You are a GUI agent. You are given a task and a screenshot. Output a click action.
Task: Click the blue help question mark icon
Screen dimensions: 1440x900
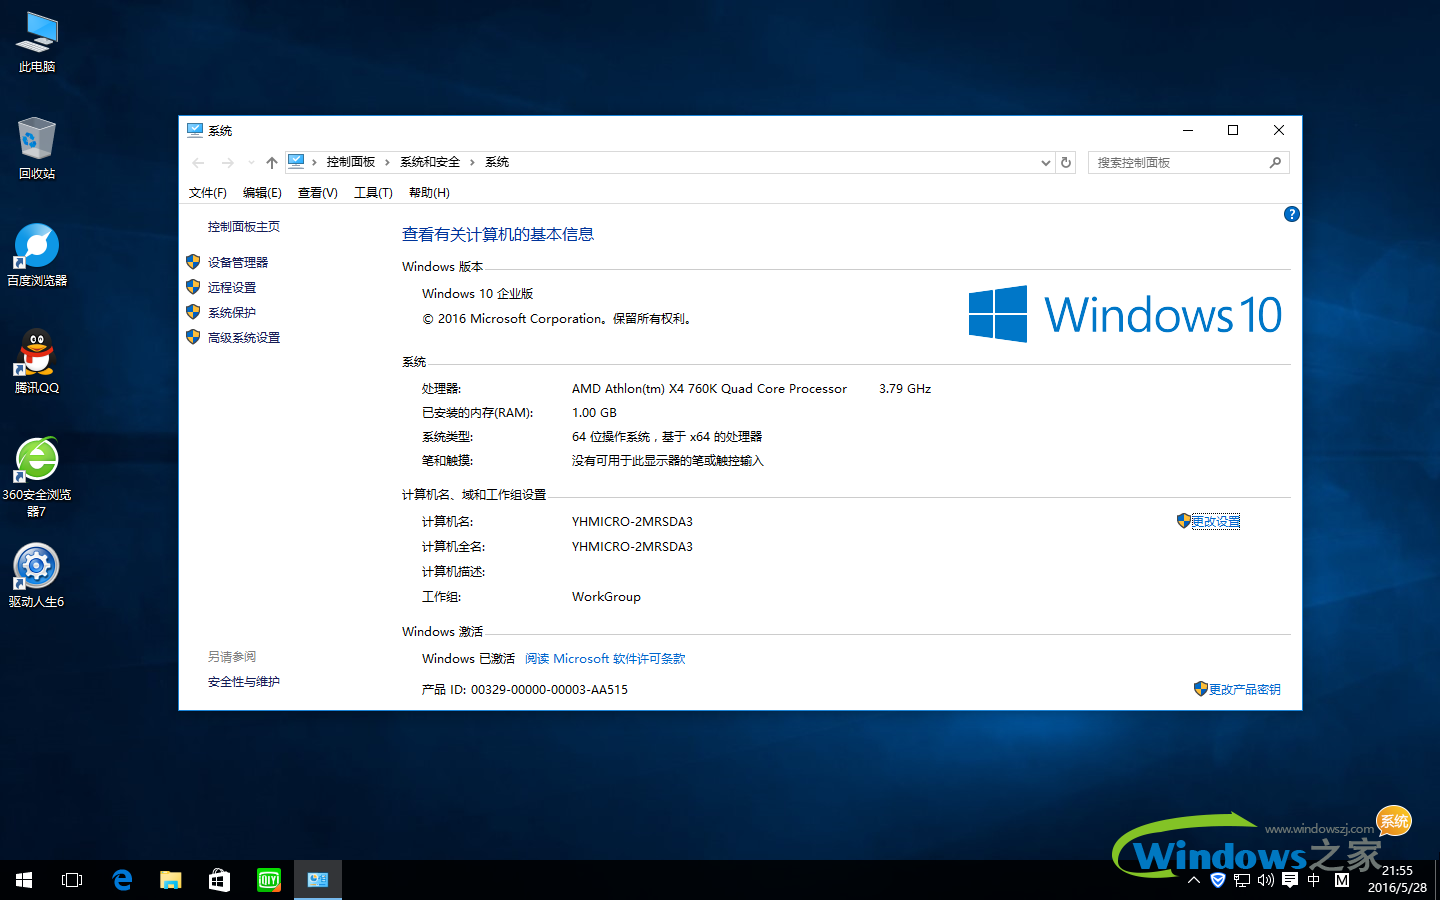[1291, 213]
